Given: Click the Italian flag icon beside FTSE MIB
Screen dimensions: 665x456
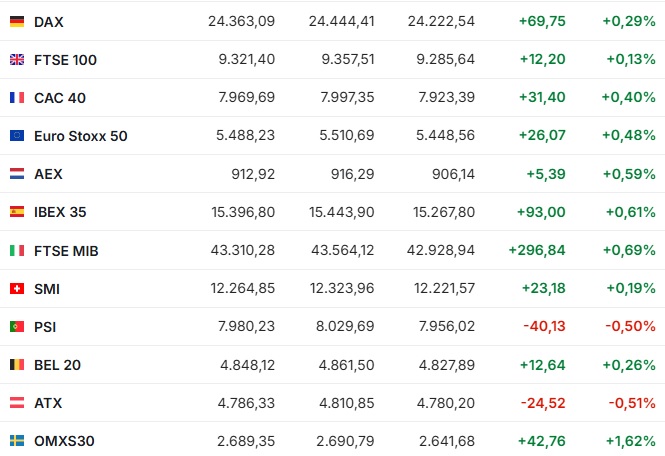Looking at the screenshot, I should 17,251.
